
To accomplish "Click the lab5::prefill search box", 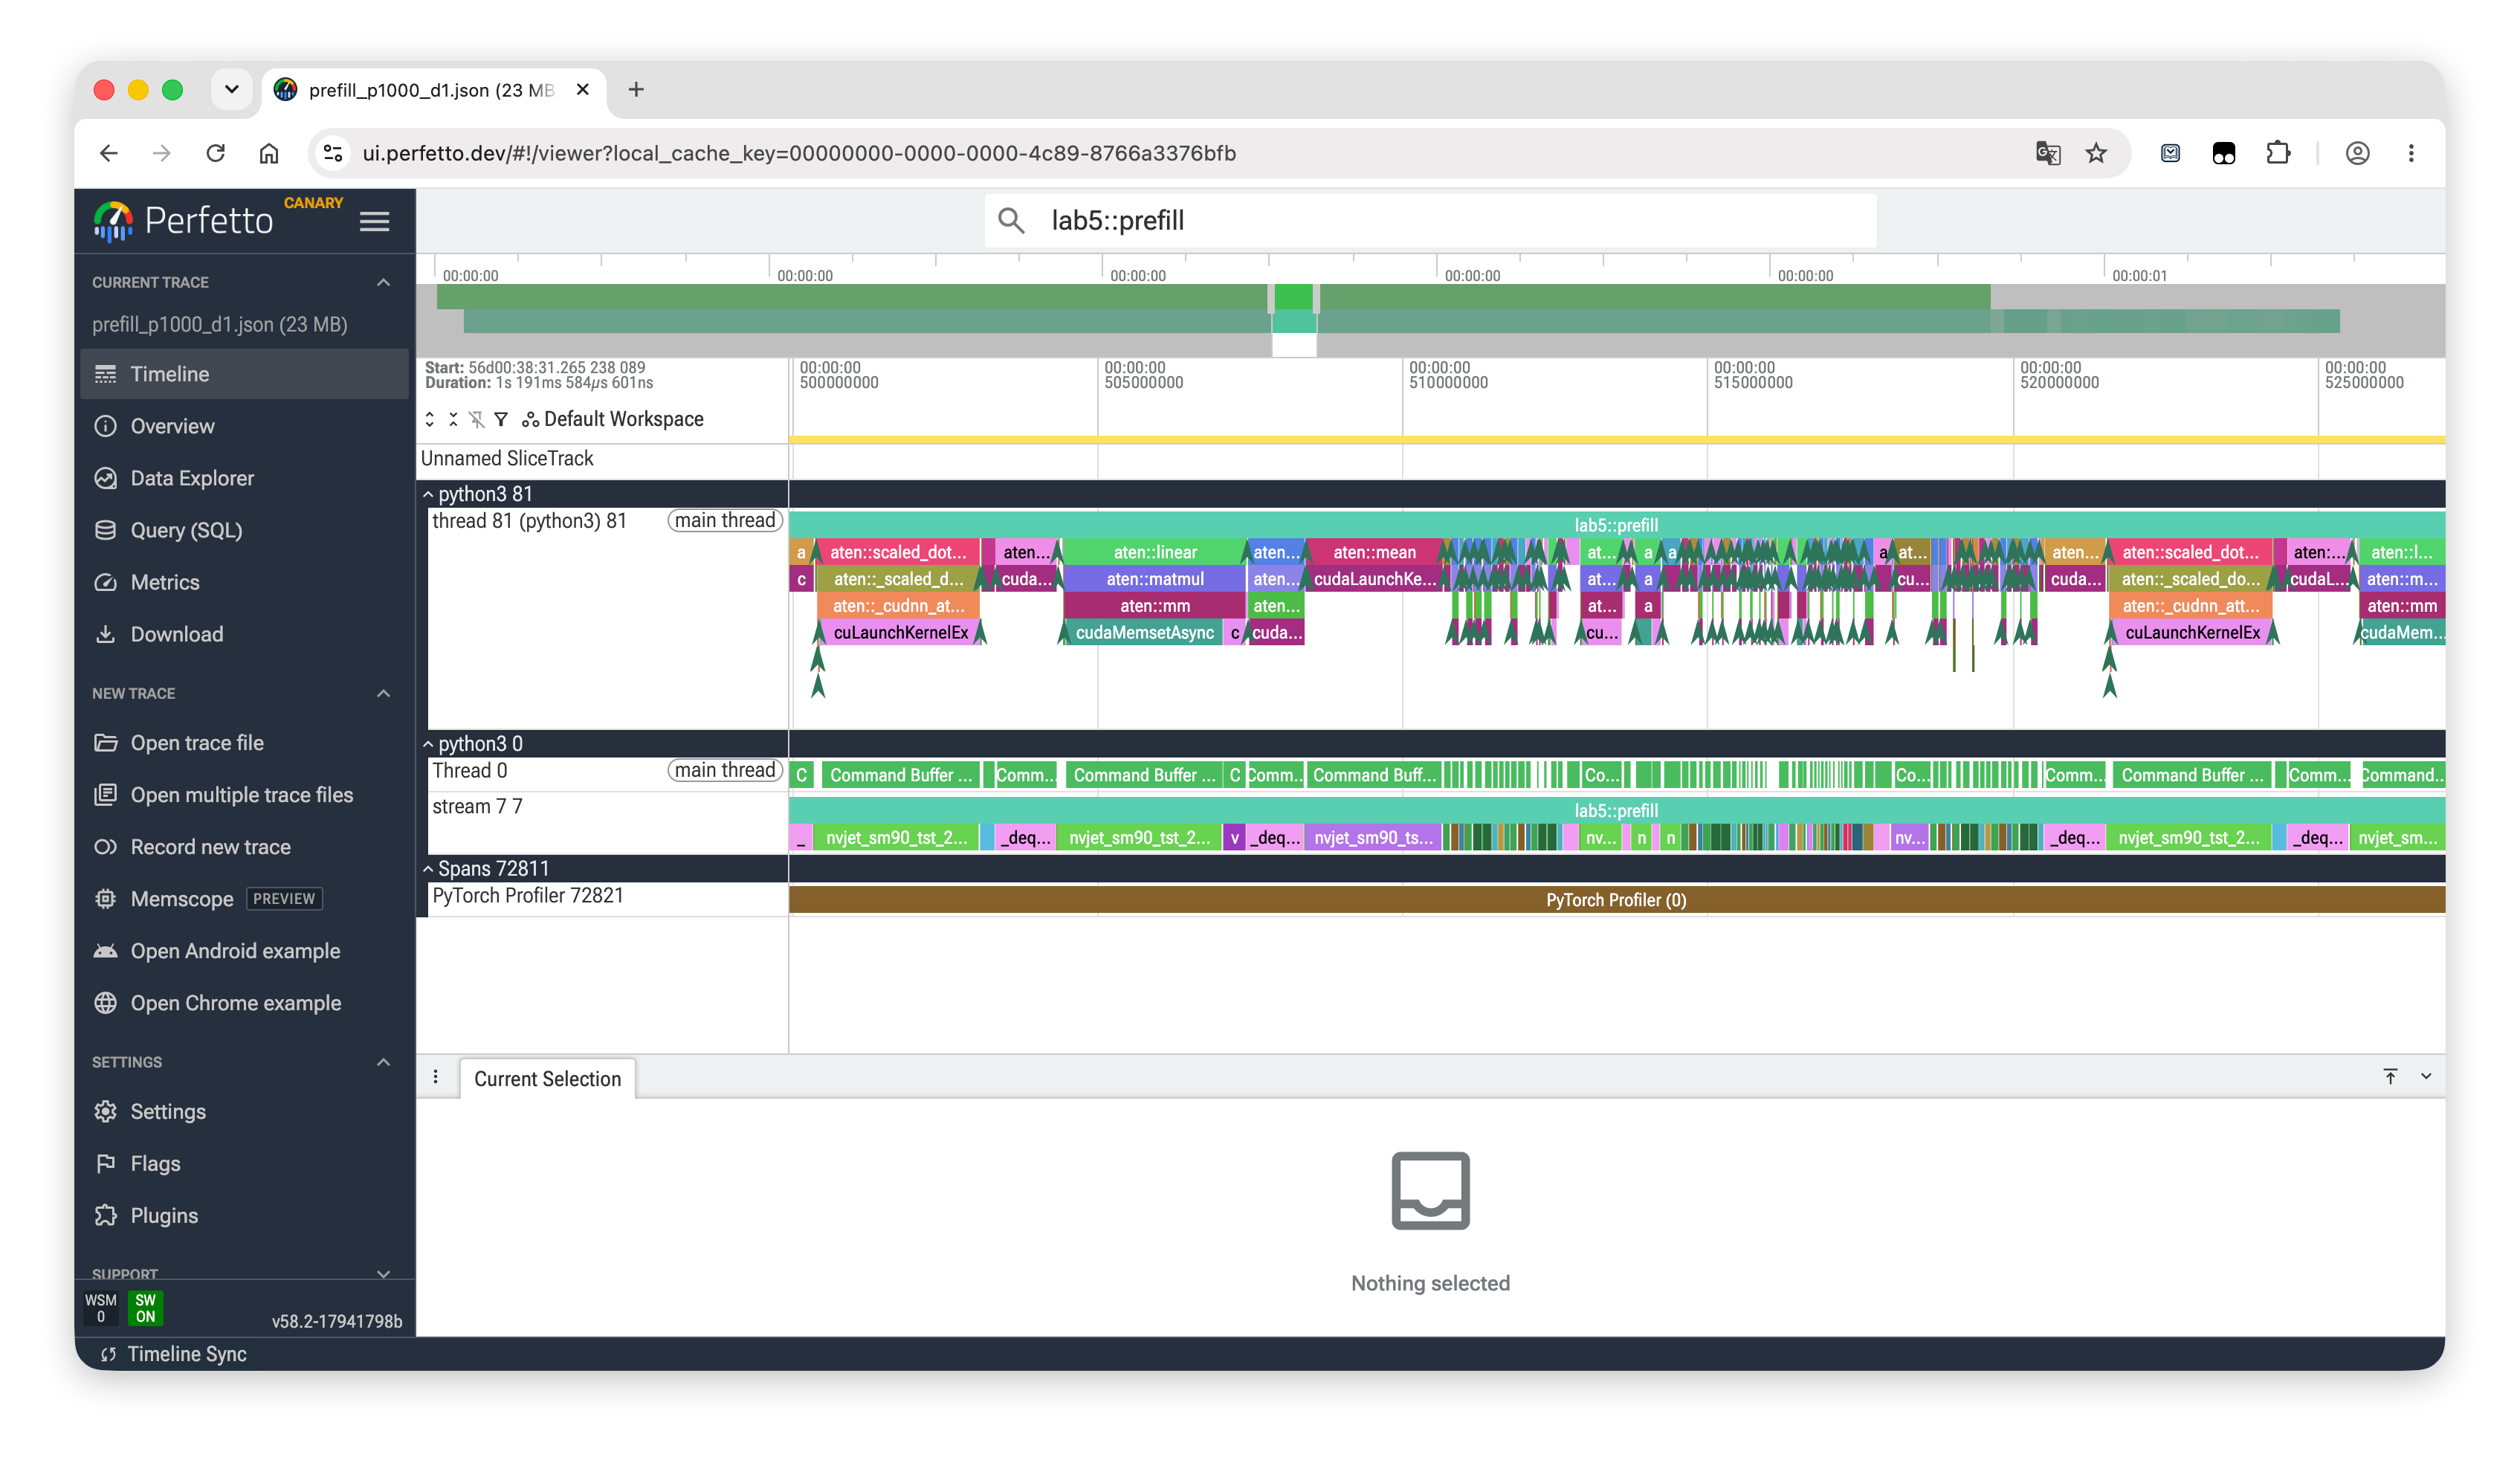I will [x=1430, y=221].
